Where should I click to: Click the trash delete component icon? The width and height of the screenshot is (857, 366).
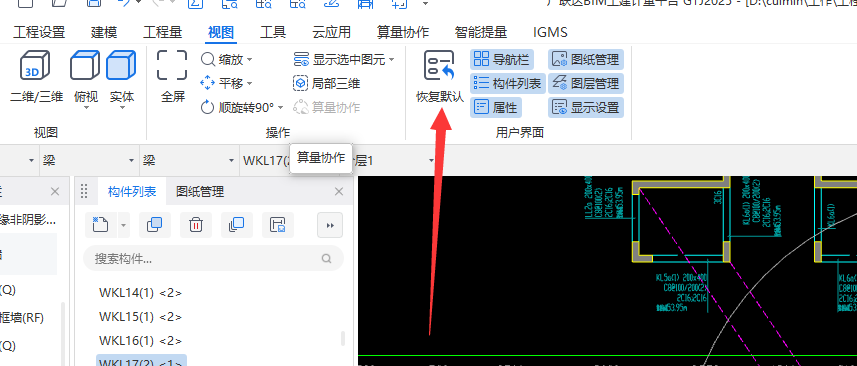point(196,225)
